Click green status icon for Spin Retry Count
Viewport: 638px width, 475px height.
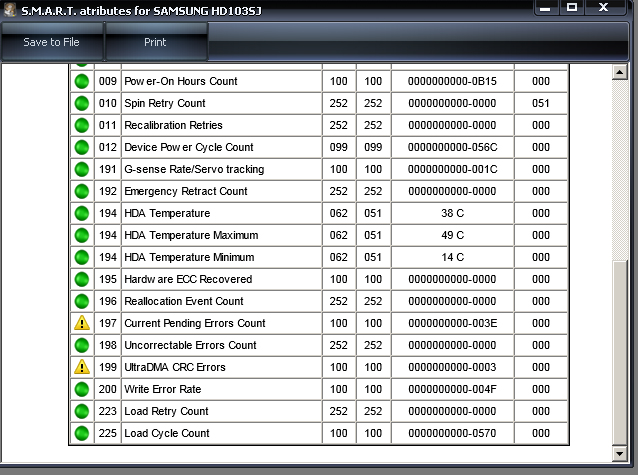point(82,103)
